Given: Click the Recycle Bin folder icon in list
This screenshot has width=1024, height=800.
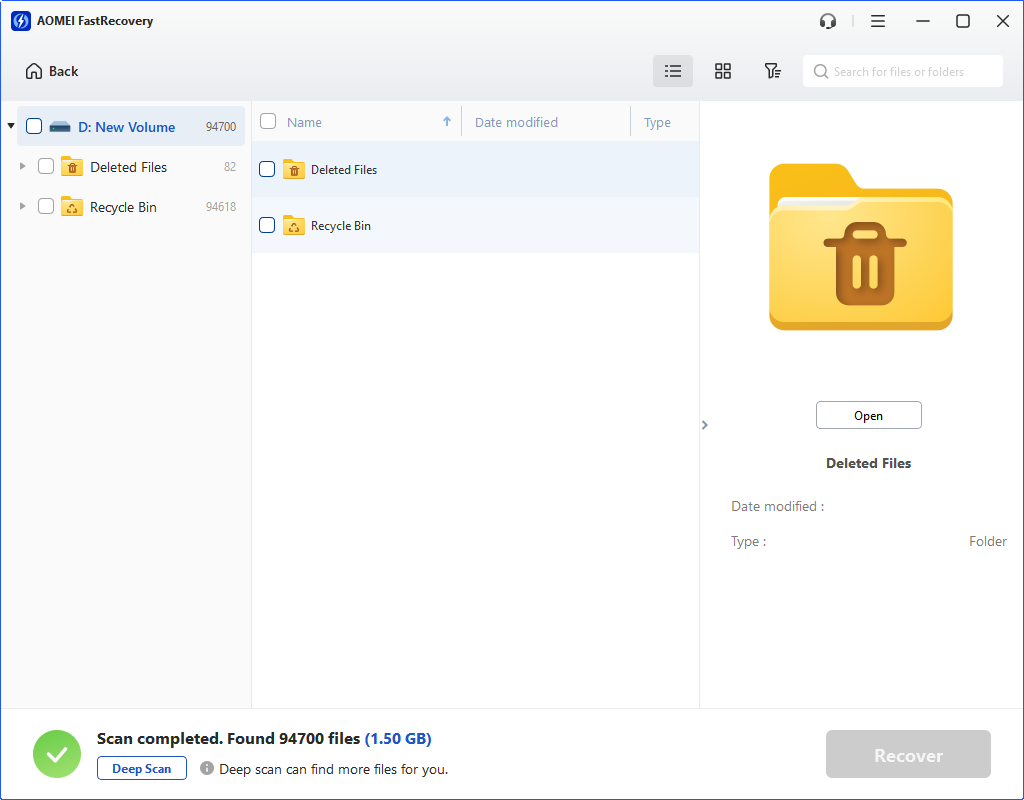Looking at the screenshot, I should 294,226.
